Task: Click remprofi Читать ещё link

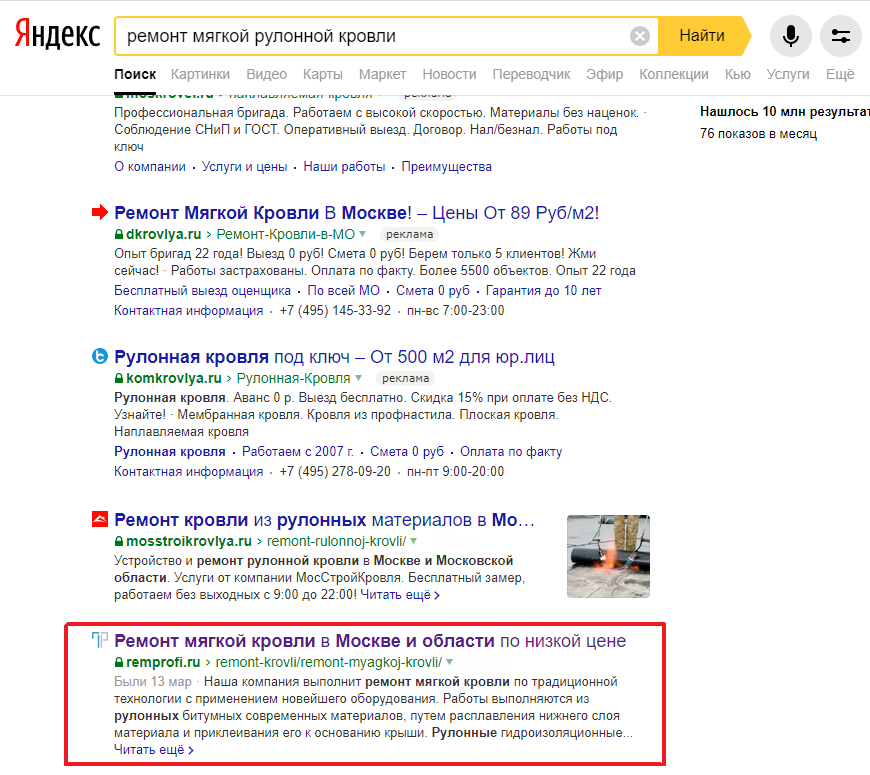Action: click(154, 750)
